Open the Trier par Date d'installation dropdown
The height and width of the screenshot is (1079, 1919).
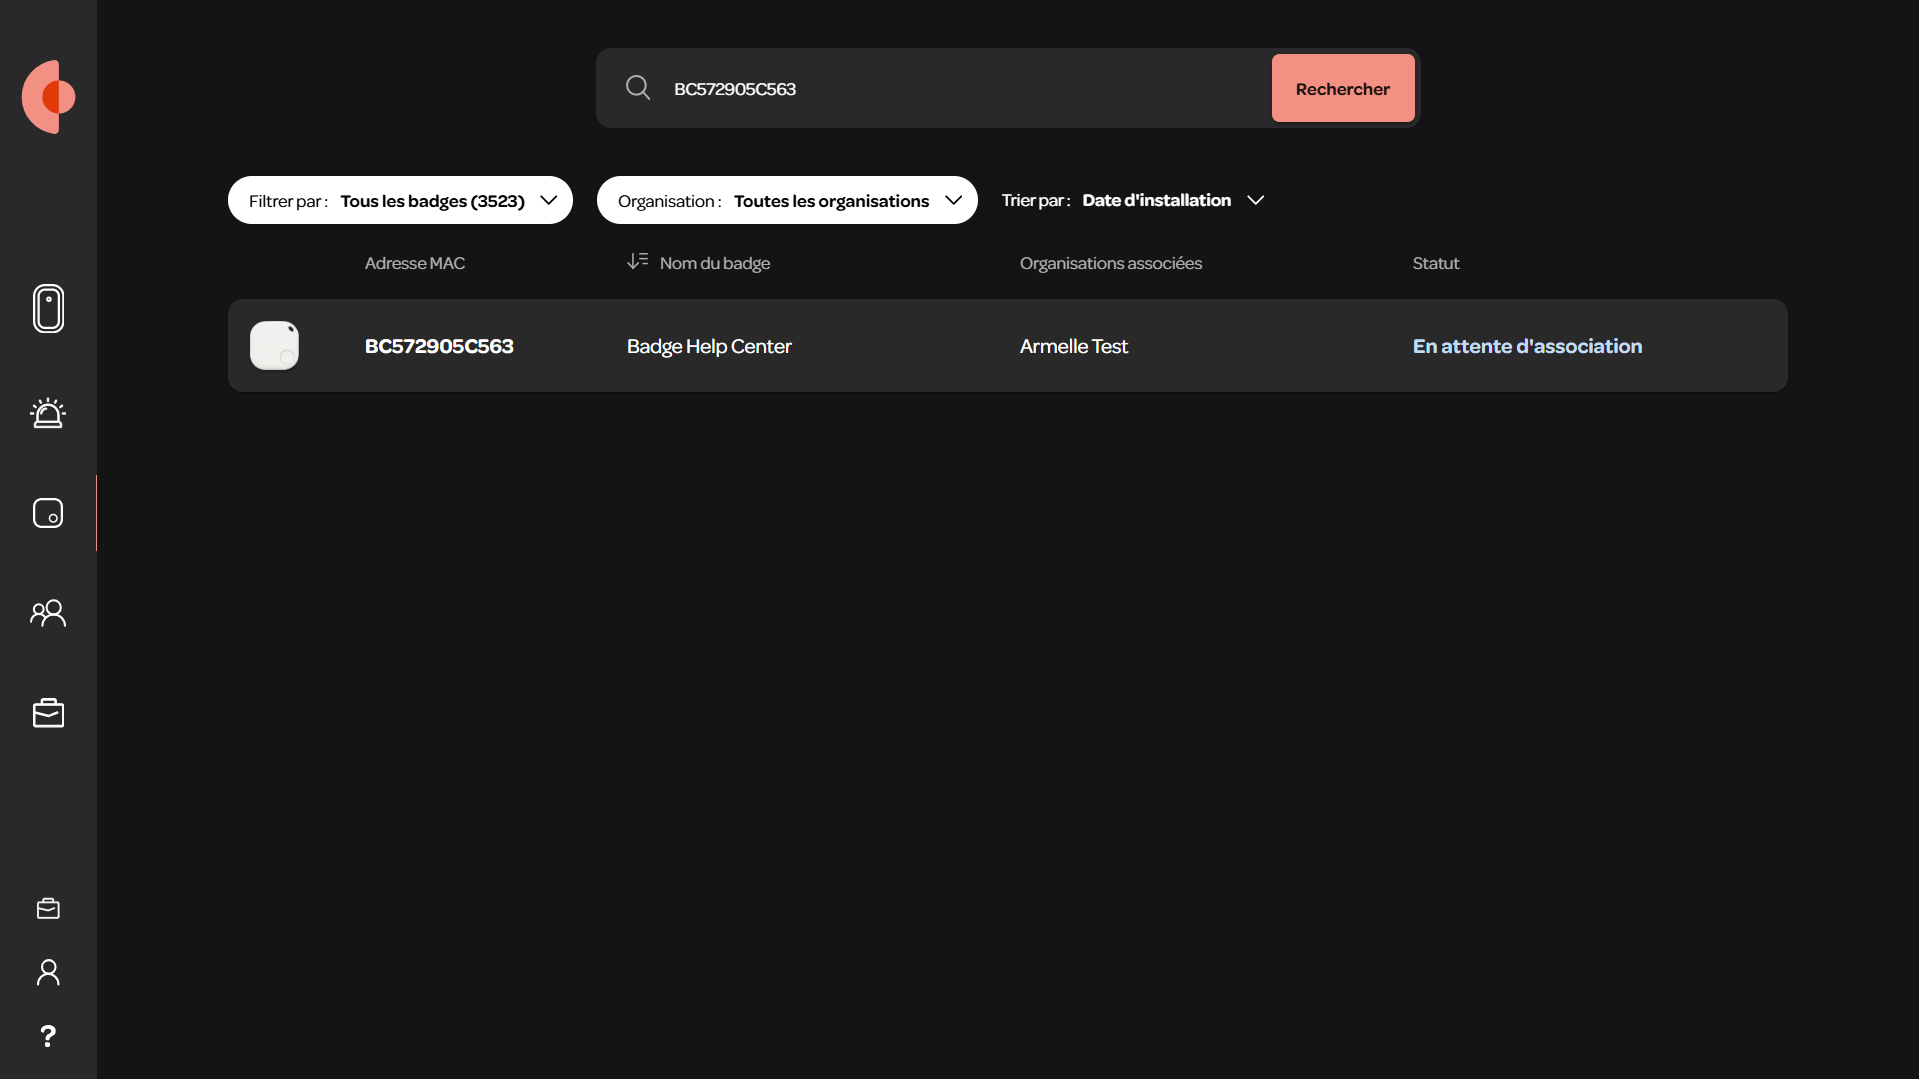point(1134,200)
